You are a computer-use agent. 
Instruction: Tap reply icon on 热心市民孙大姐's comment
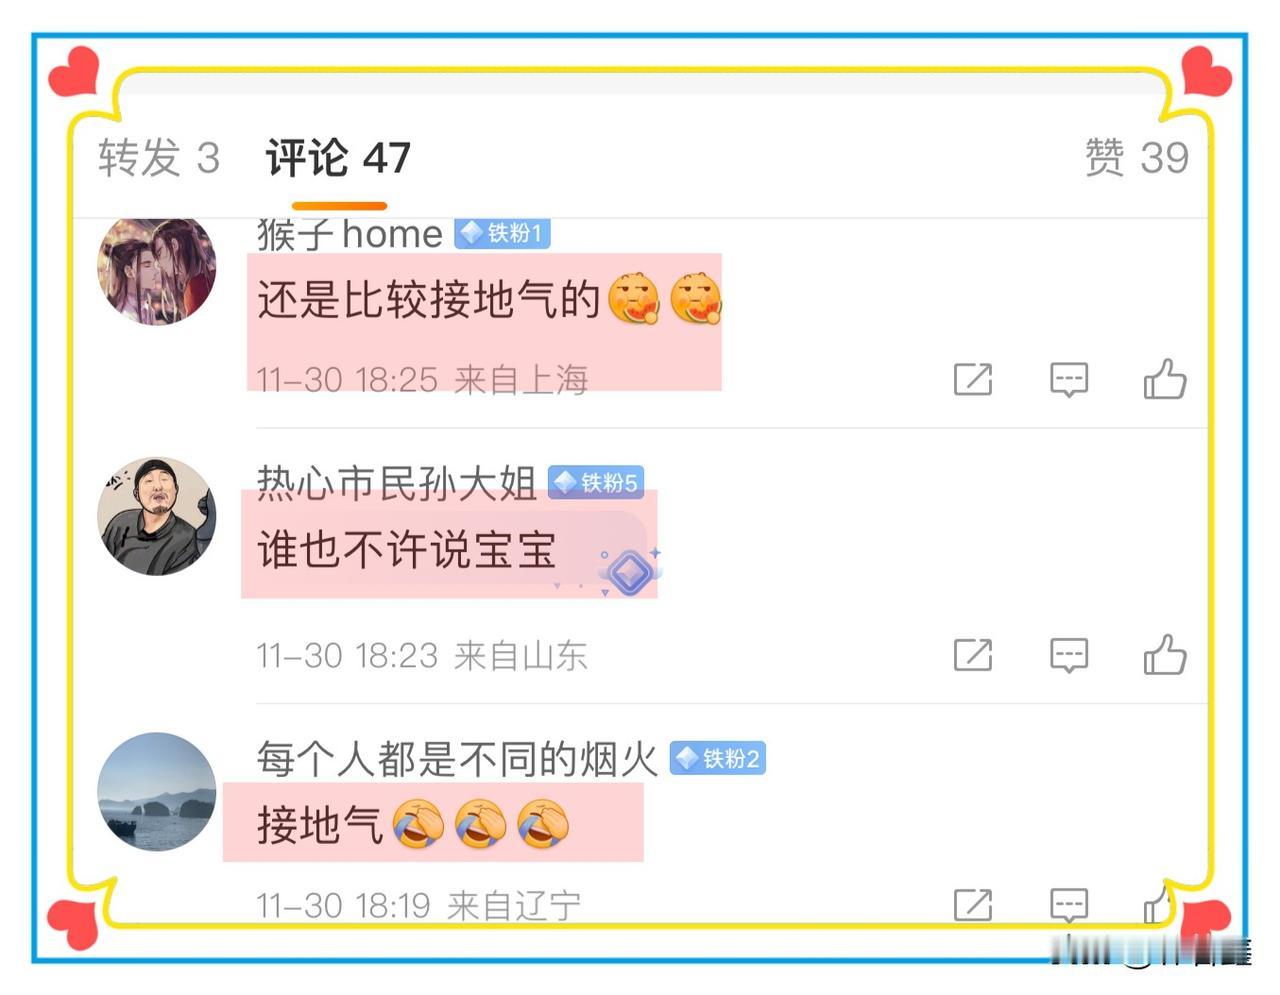click(1069, 656)
